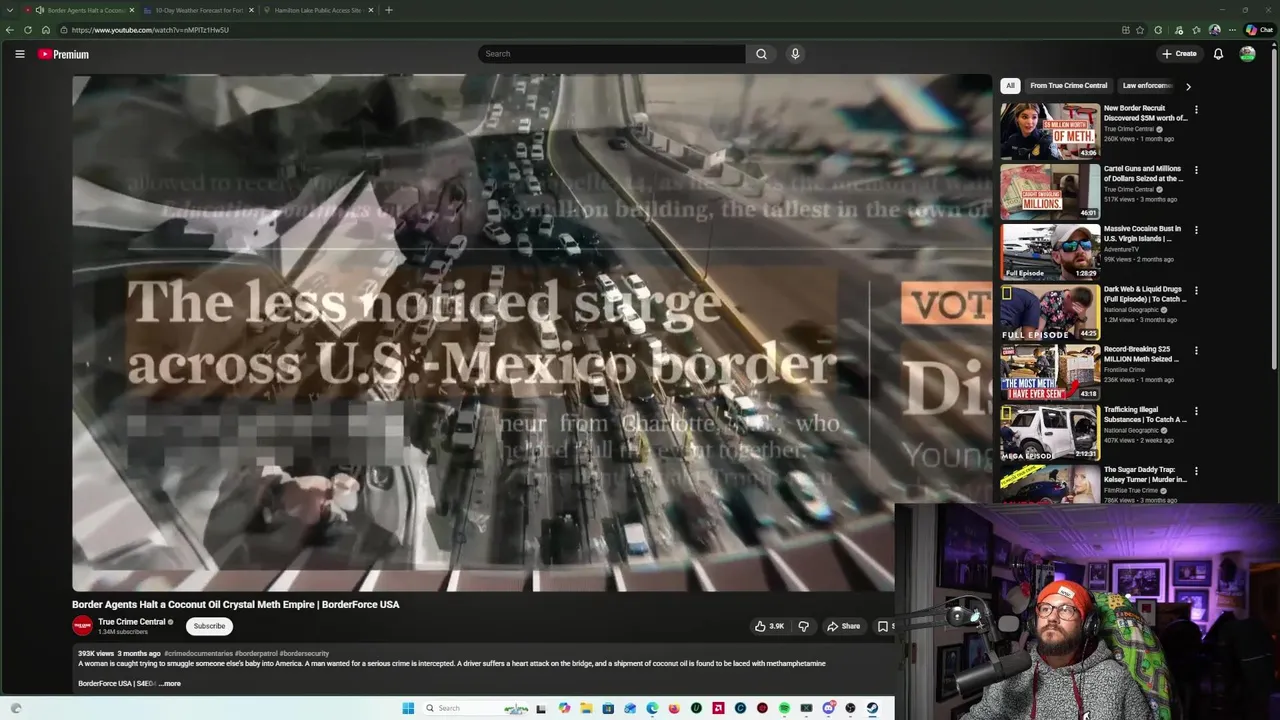Open options for Trafficking Illegal Substances video

pos(1196,411)
